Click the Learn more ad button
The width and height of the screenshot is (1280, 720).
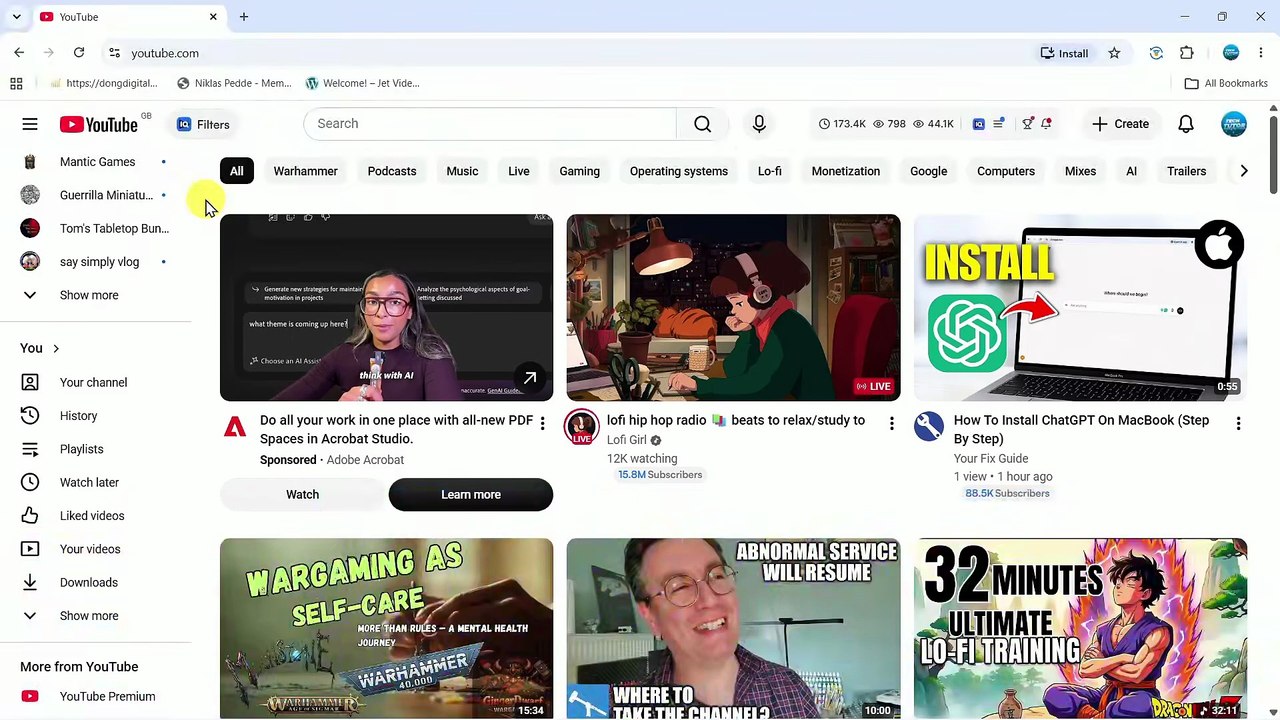[x=471, y=495]
